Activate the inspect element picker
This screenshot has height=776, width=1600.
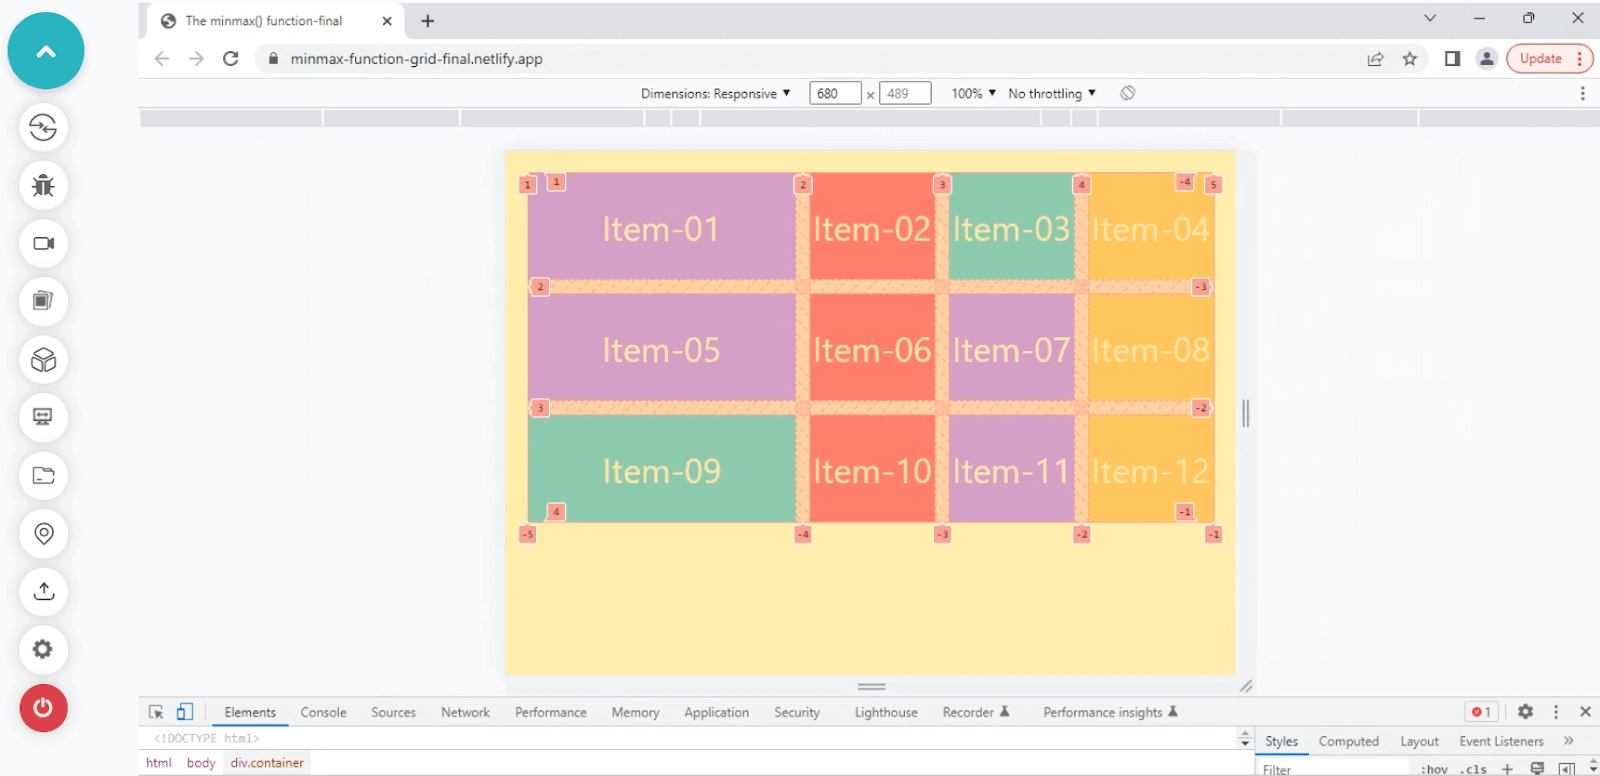tap(156, 712)
